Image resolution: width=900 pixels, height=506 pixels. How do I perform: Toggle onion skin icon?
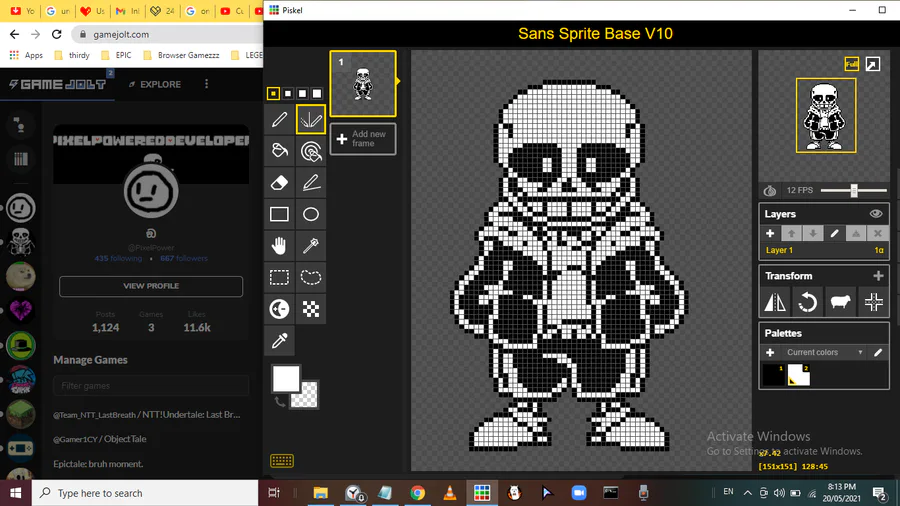770,190
